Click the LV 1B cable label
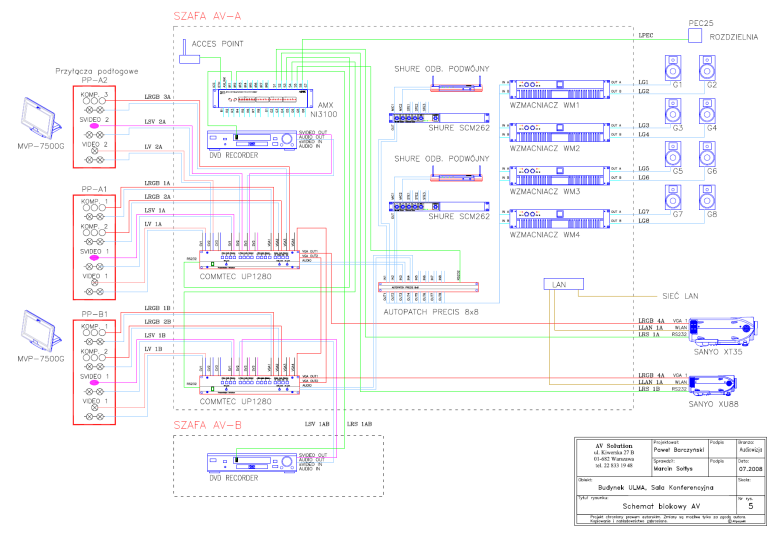Screen dimensions: 775x537 [x=153, y=349]
